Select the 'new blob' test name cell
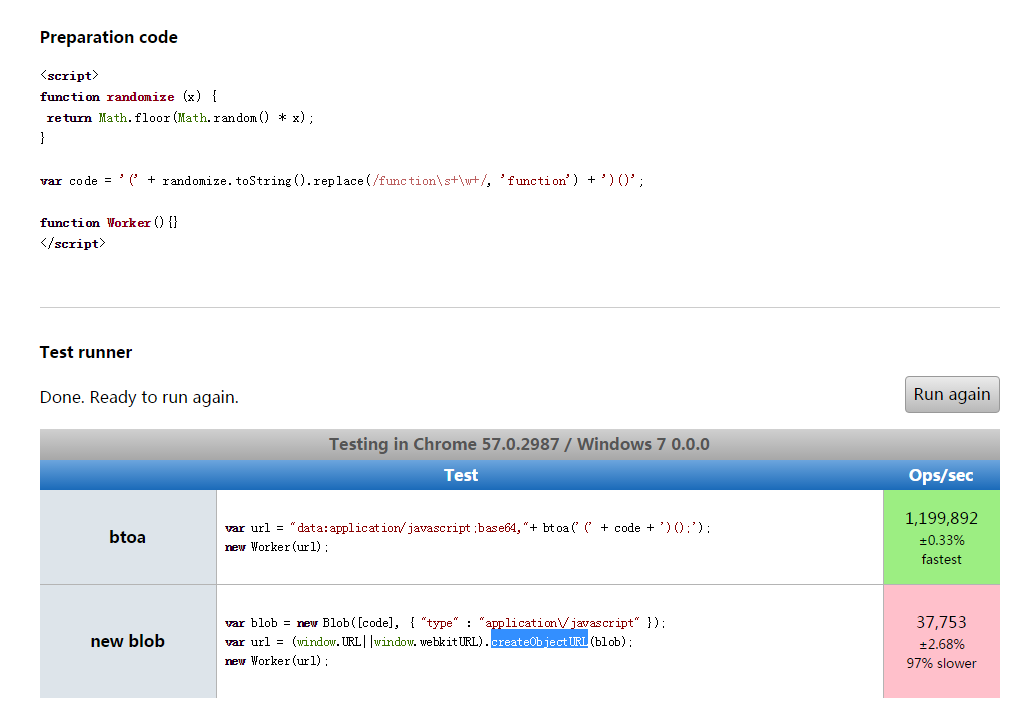Screen dimensions: 1021x726 128,641
